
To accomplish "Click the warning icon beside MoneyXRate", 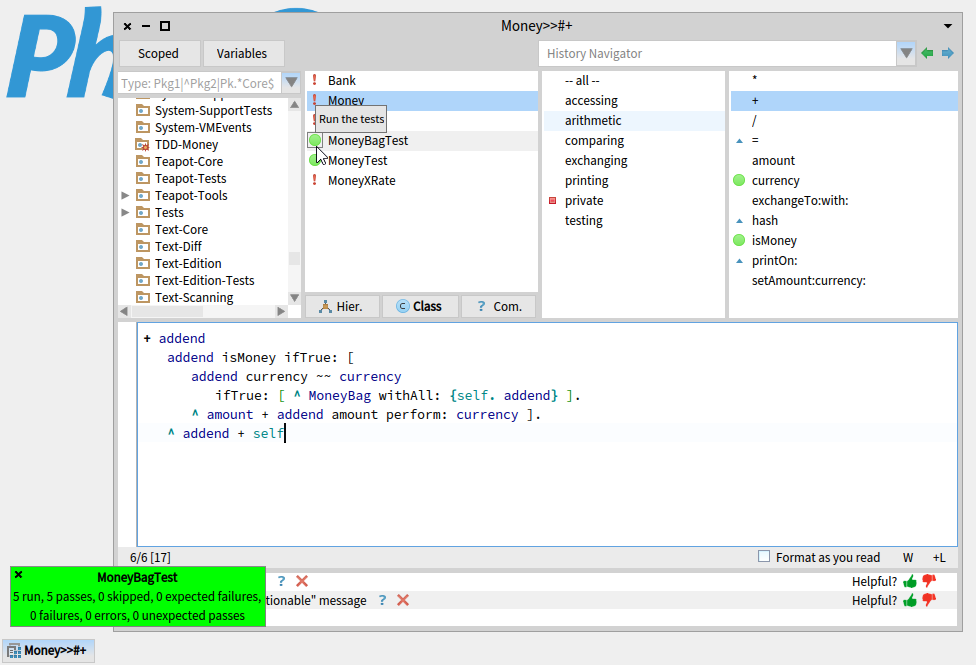I will [315, 181].
